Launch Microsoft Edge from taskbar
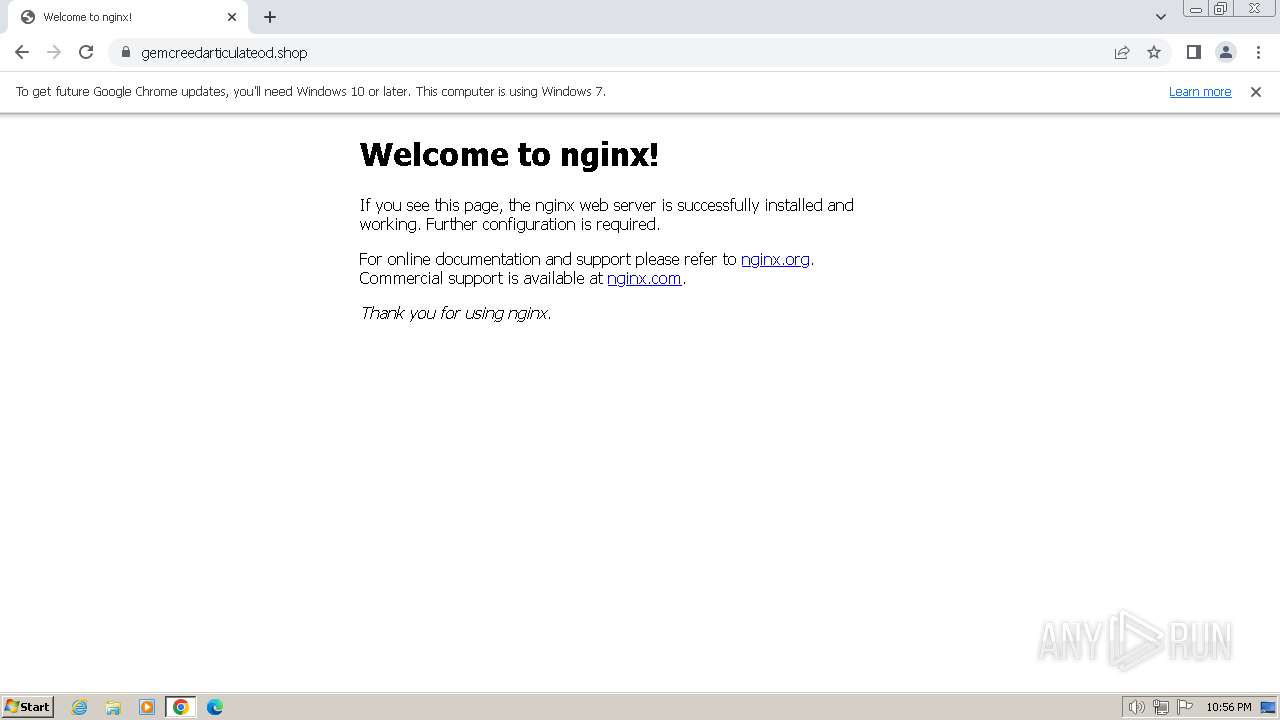 click(x=215, y=707)
